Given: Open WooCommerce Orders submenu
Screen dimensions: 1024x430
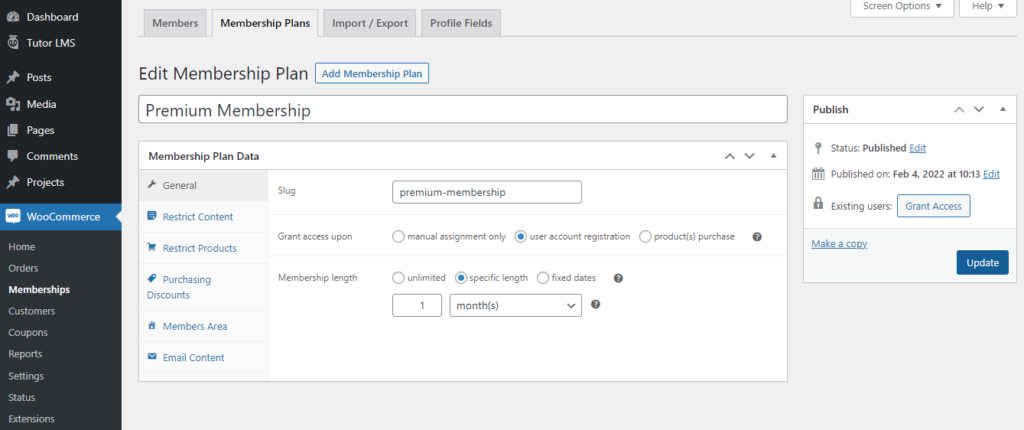Looking at the screenshot, I should pyautogui.click(x=24, y=268).
